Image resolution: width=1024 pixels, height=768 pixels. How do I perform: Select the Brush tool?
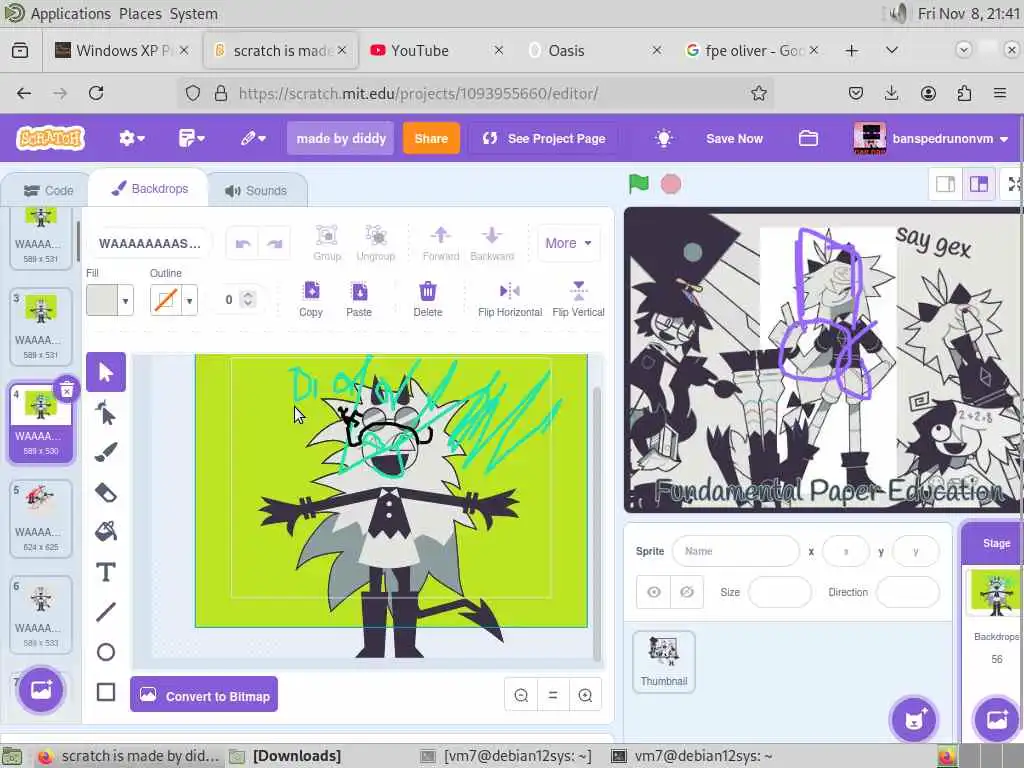point(106,453)
